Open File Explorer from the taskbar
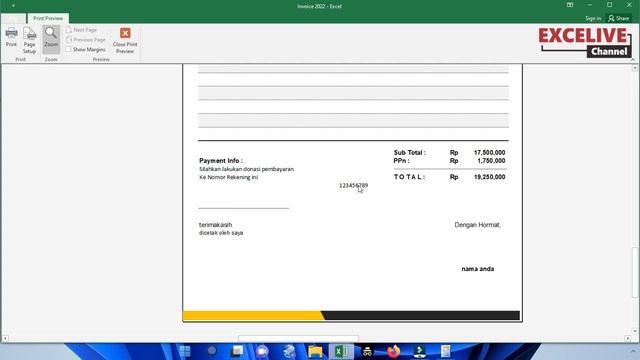The image size is (640, 360). (315, 351)
